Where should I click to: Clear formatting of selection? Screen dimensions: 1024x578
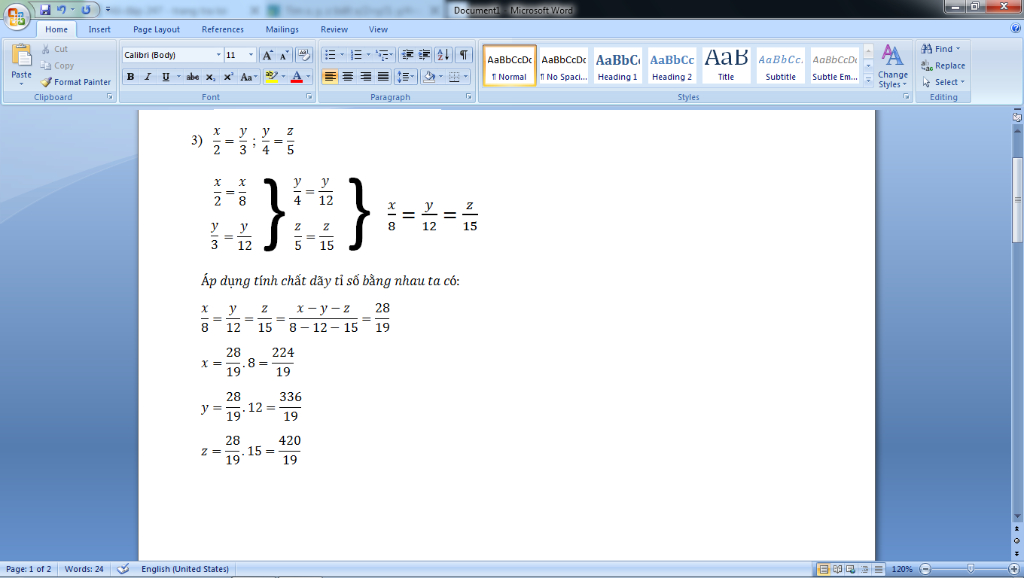[304, 56]
